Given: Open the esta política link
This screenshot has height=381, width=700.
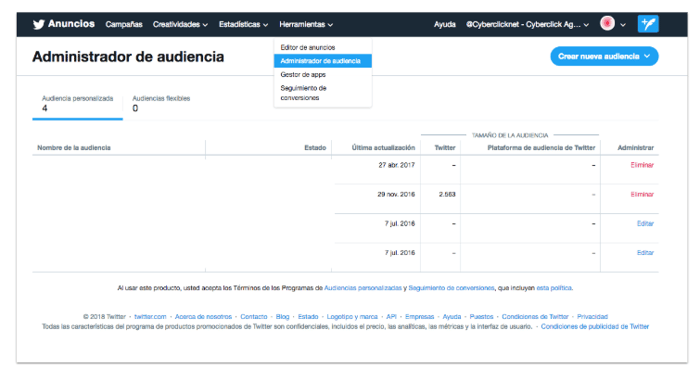Looking at the screenshot, I should [554, 288].
